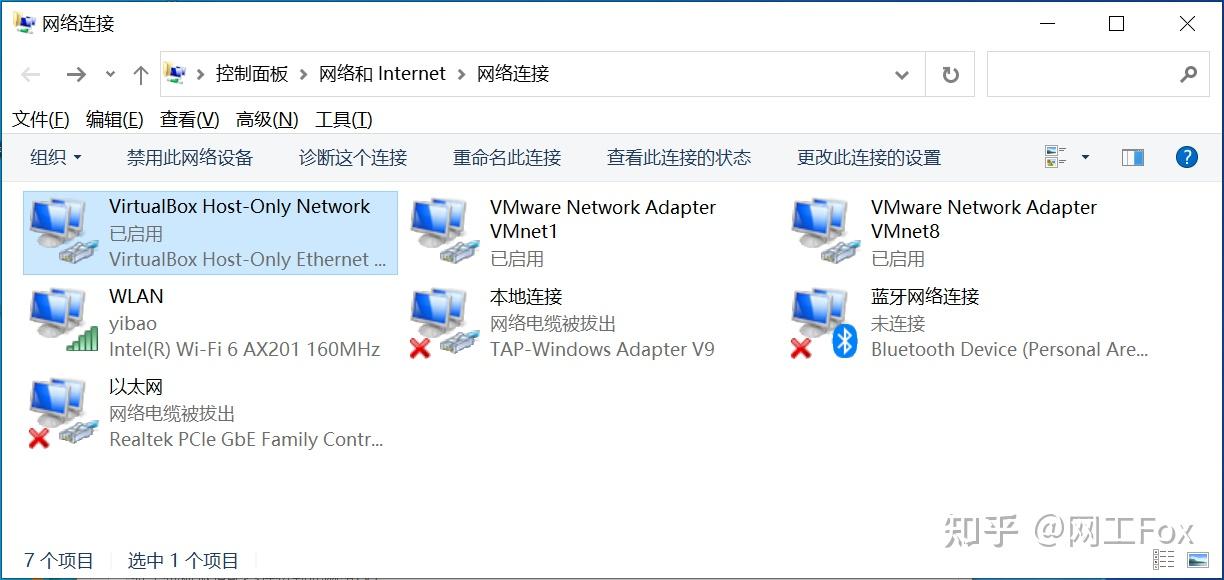Click the up navigation arrow

coord(141,73)
